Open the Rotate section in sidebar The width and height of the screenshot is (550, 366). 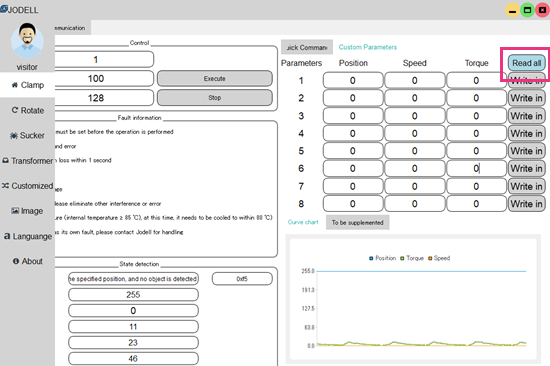click(x=27, y=110)
